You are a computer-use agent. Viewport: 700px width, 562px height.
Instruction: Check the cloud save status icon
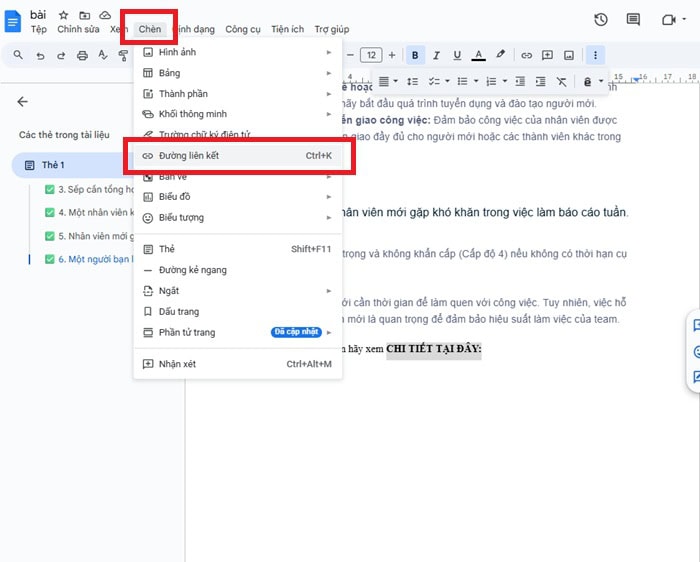(105, 16)
